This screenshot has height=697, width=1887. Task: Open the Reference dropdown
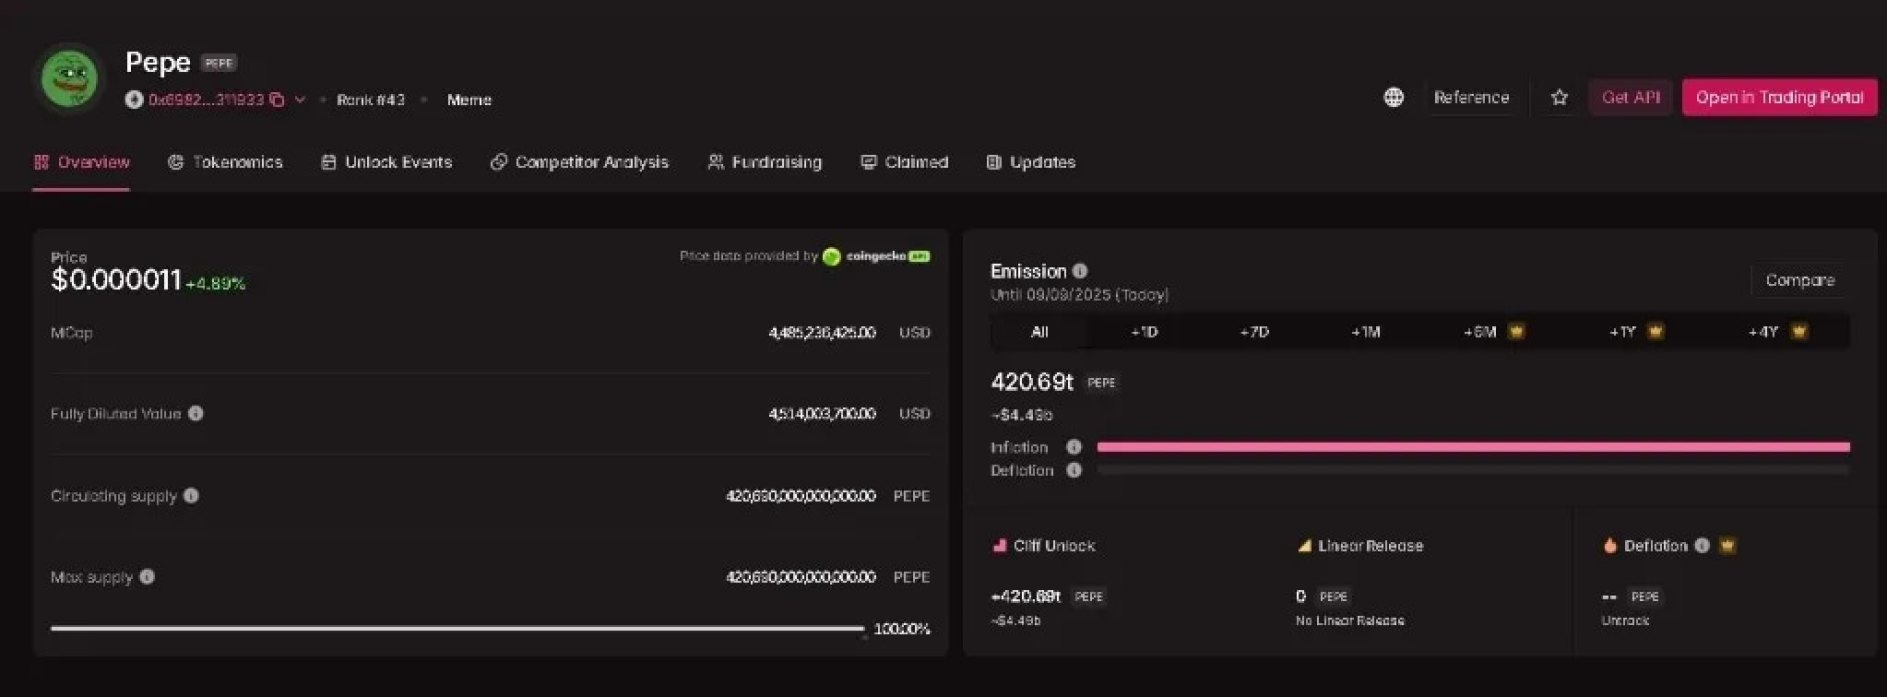(x=1471, y=97)
